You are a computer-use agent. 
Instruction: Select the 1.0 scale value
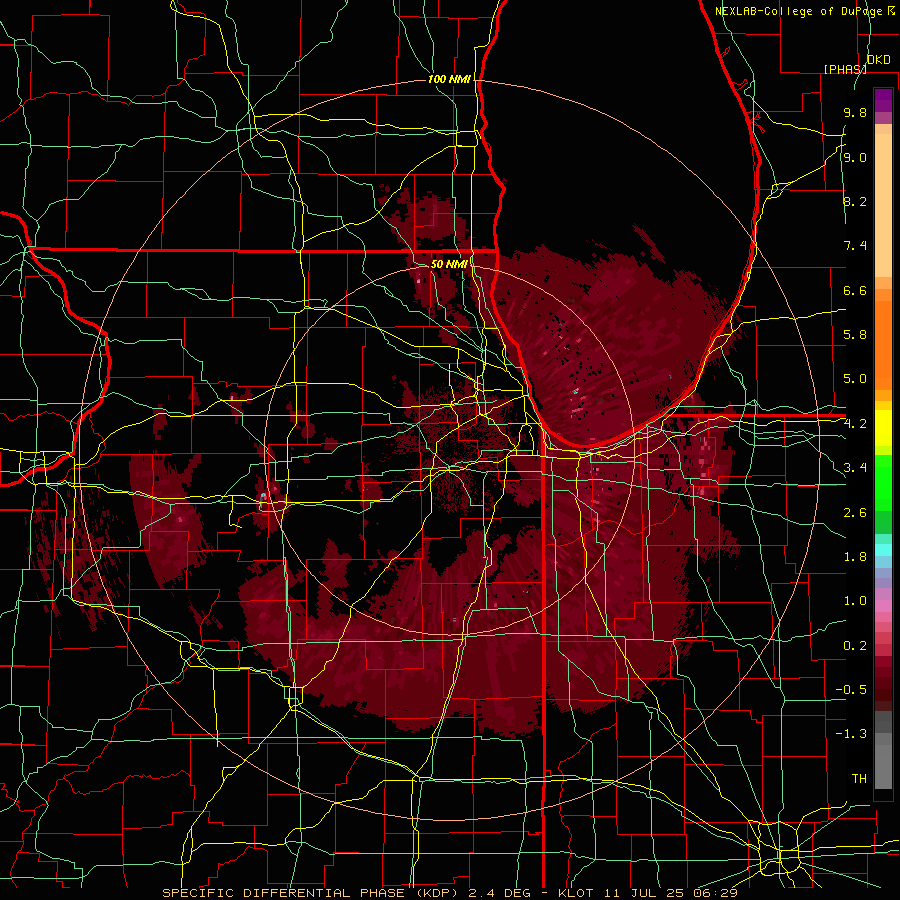coord(855,601)
